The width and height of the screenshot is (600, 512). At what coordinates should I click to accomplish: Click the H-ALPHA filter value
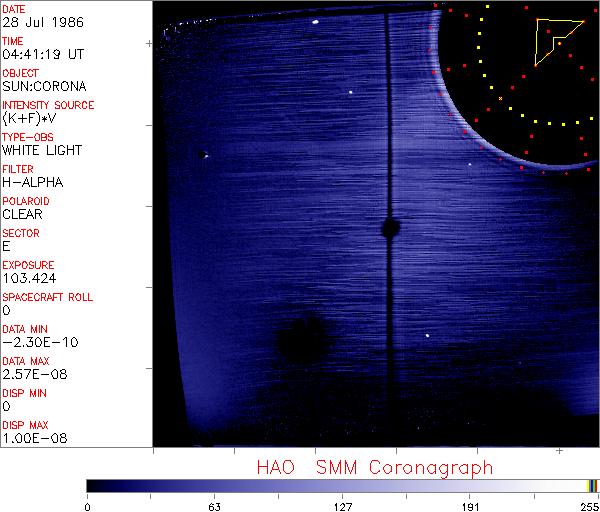coord(32,182)
